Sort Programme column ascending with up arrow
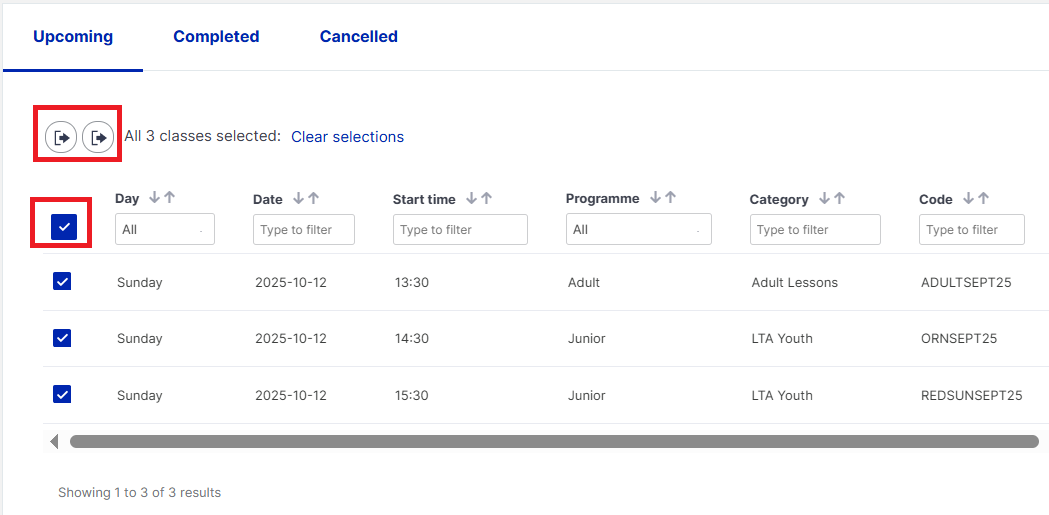The image size is (1049, 515). [x=670, y=198]
